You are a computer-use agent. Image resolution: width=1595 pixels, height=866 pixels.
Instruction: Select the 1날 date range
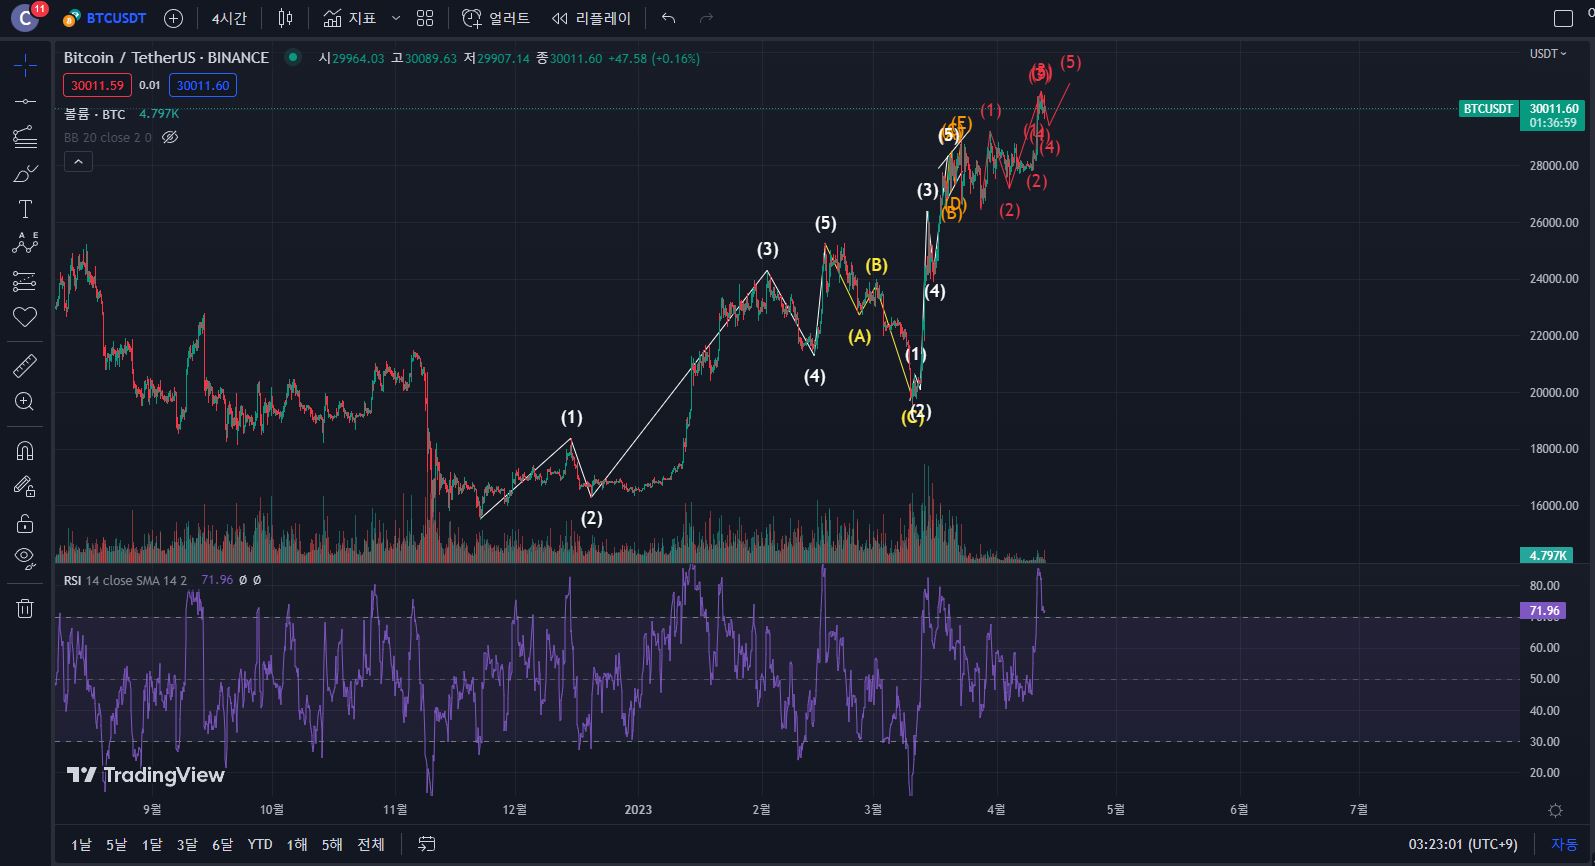tap(81, 845)
